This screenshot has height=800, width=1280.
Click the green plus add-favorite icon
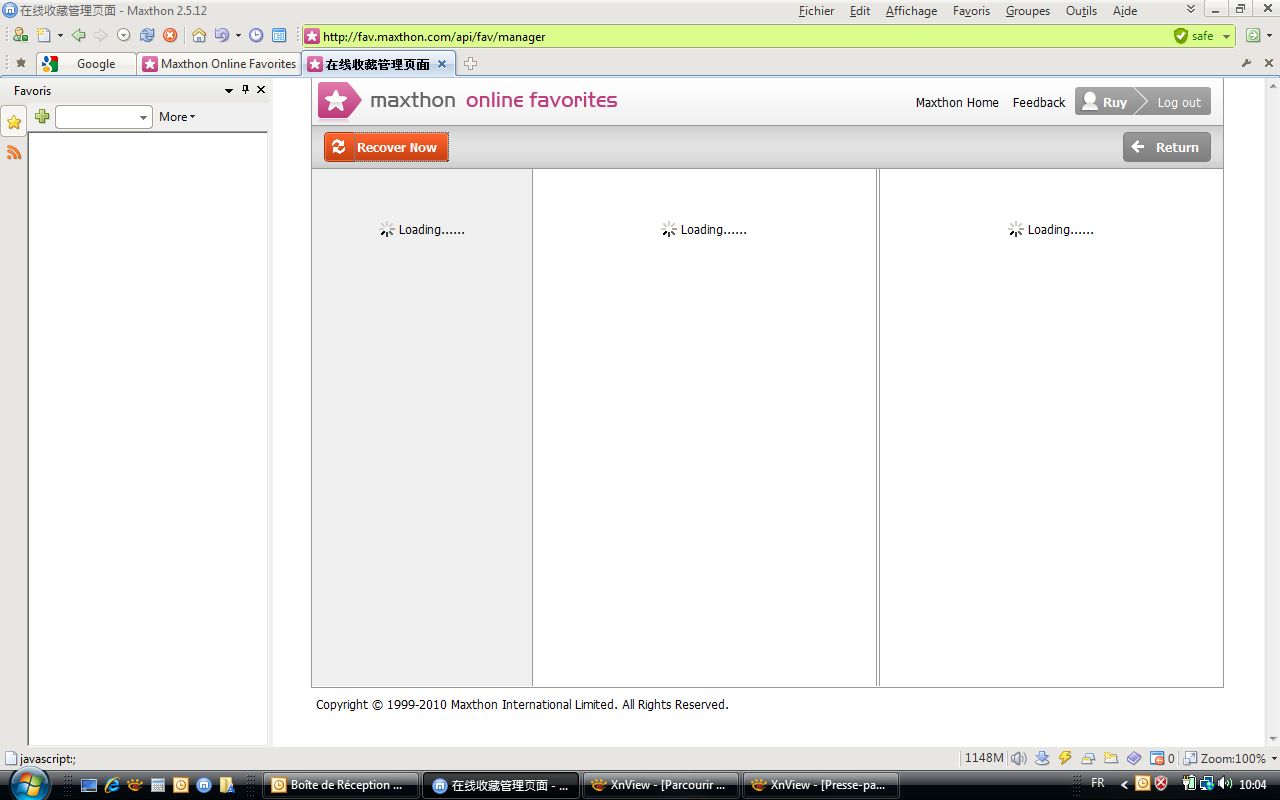point(42,116)
